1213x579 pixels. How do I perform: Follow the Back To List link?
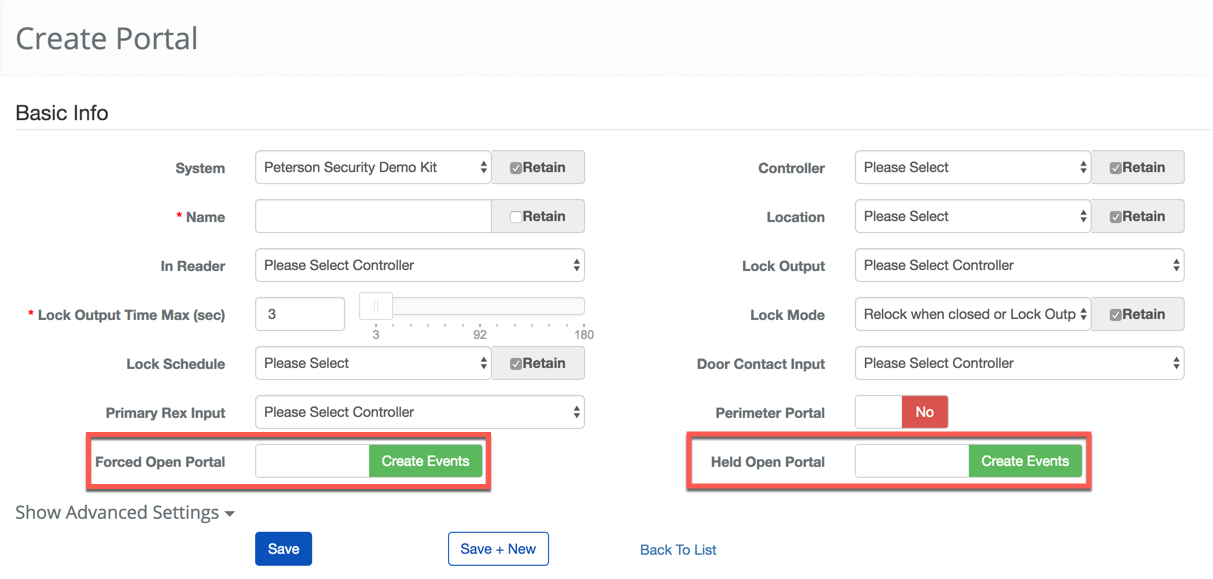point(678,550)
